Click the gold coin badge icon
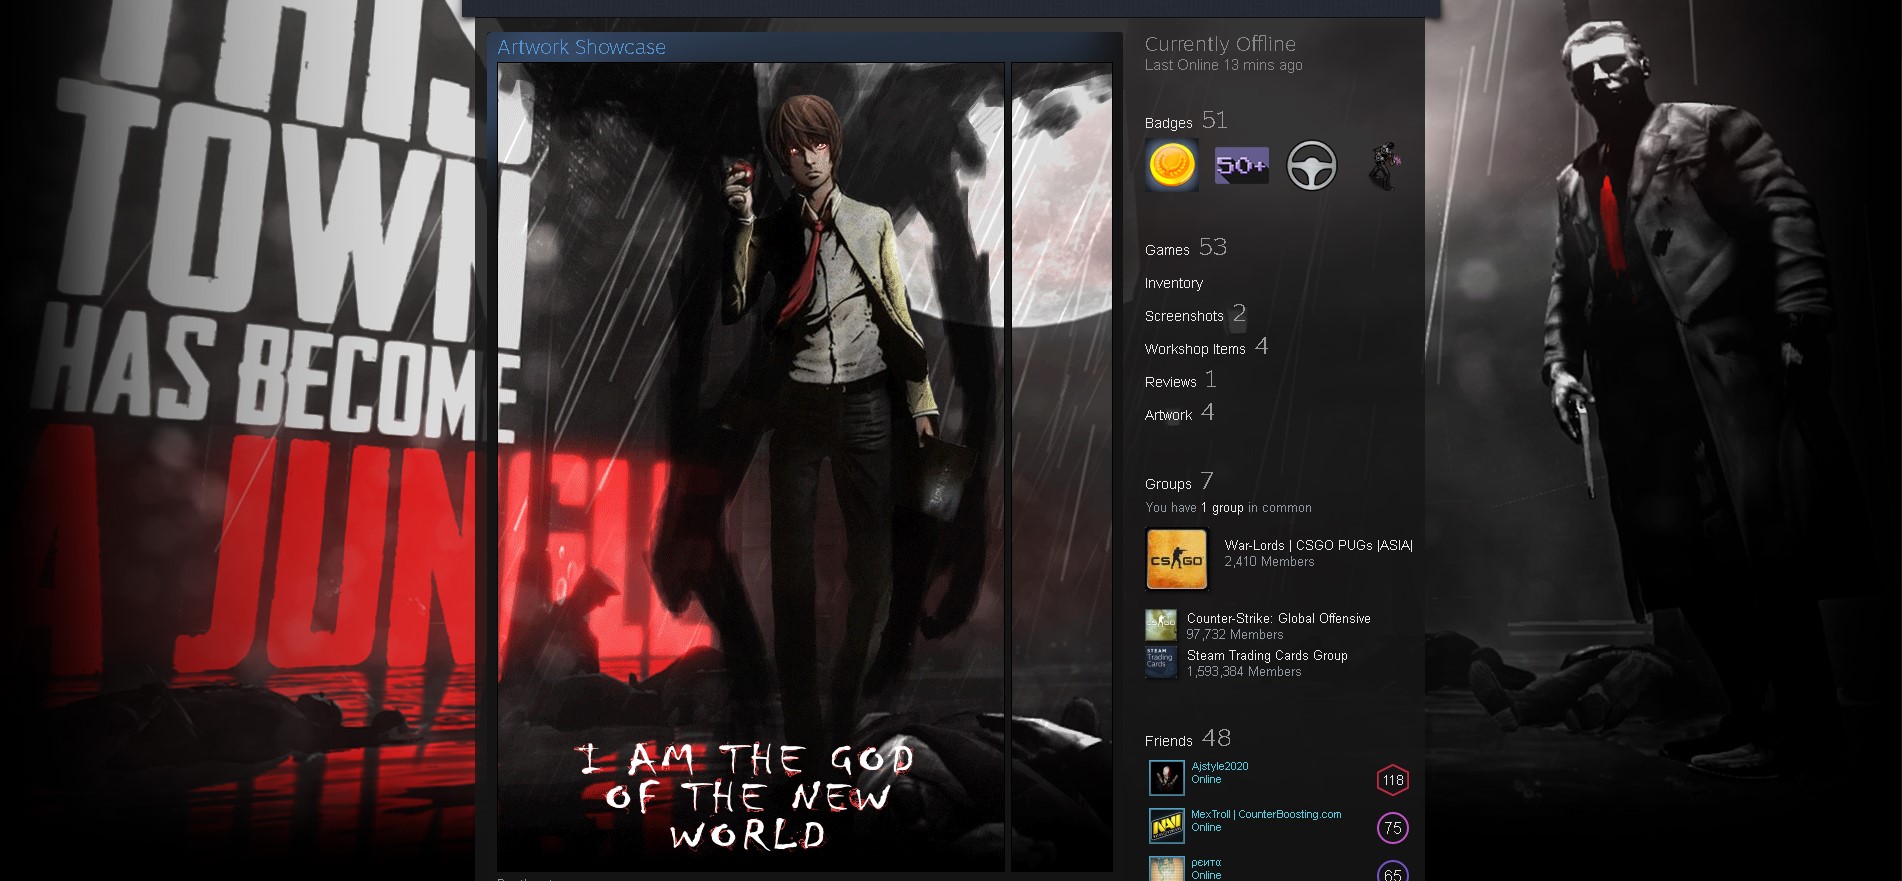1902x881 pixels. tap(1172, 165)
